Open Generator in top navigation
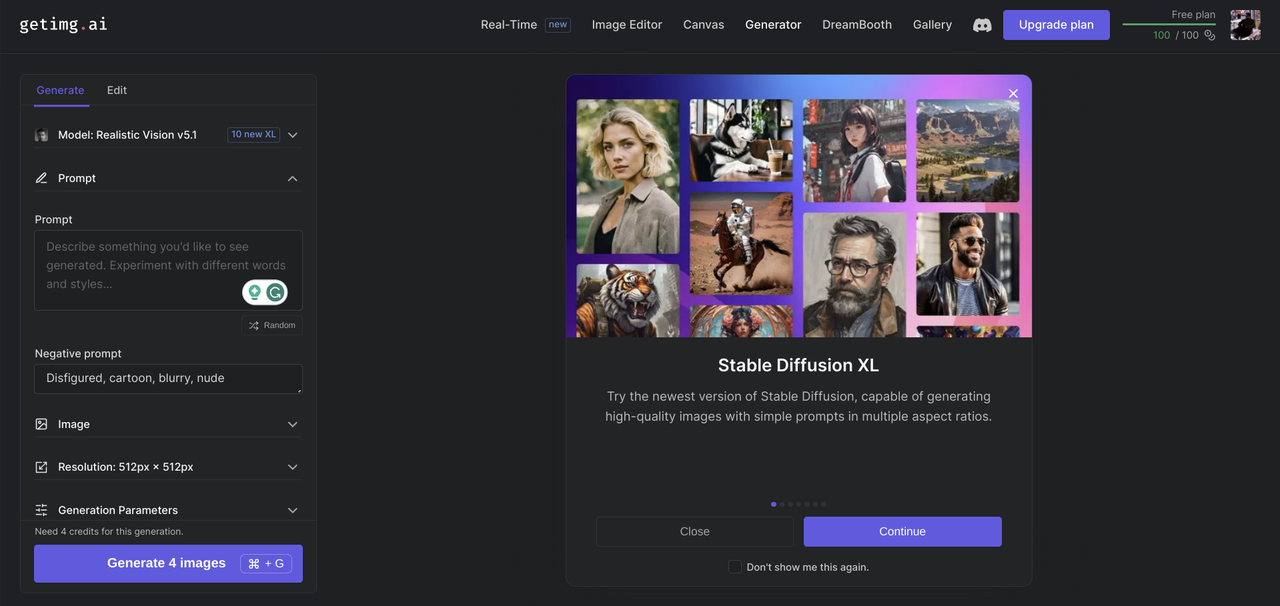This screenshot has width=1280, height=606. (773, 25)
